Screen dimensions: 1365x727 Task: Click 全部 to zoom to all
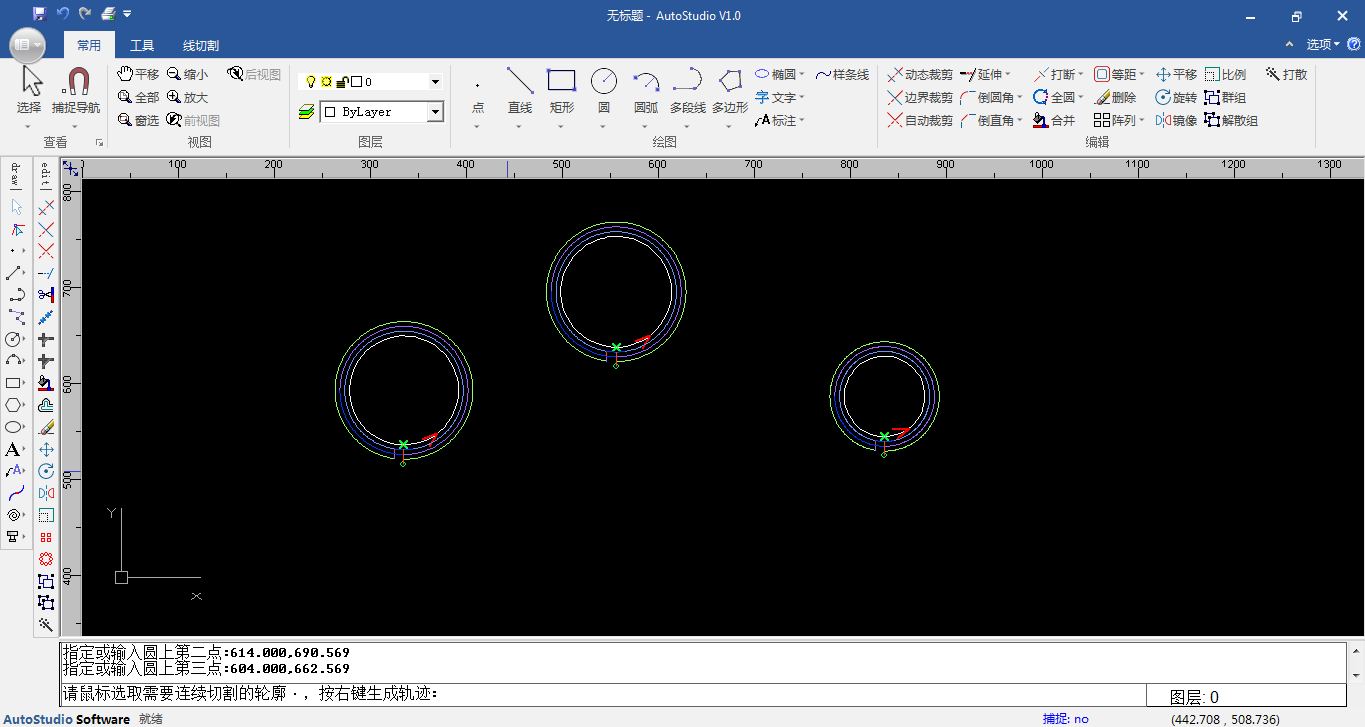[x=138, y=97]
